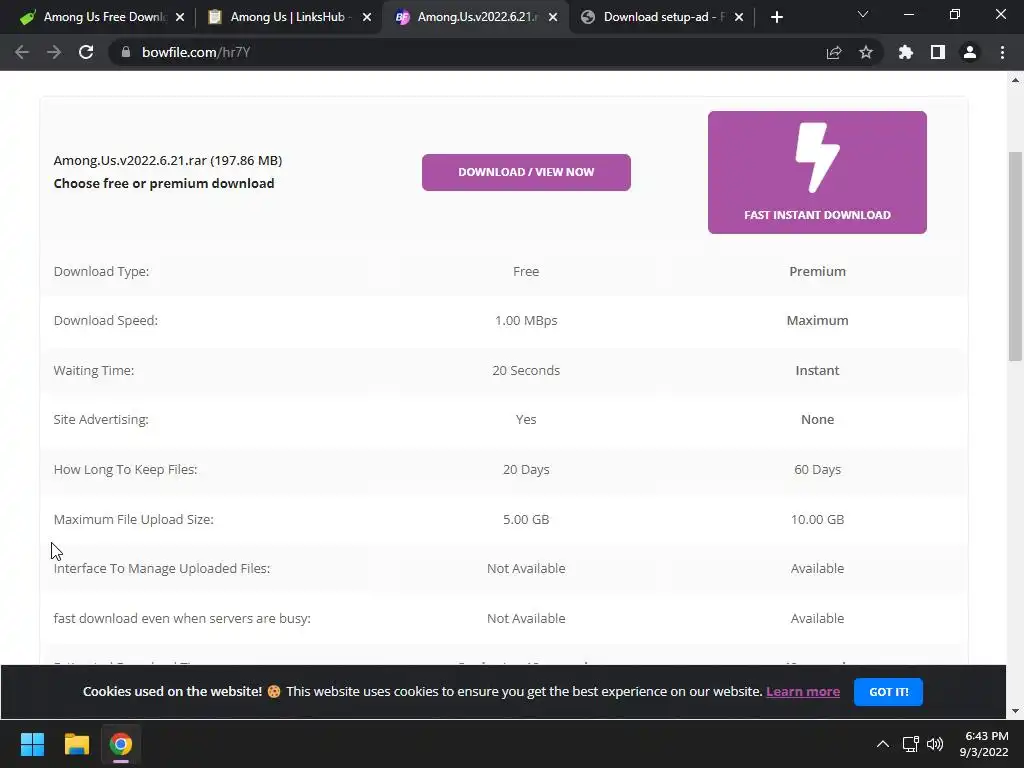Open the network tray icon

click(910, 744)
